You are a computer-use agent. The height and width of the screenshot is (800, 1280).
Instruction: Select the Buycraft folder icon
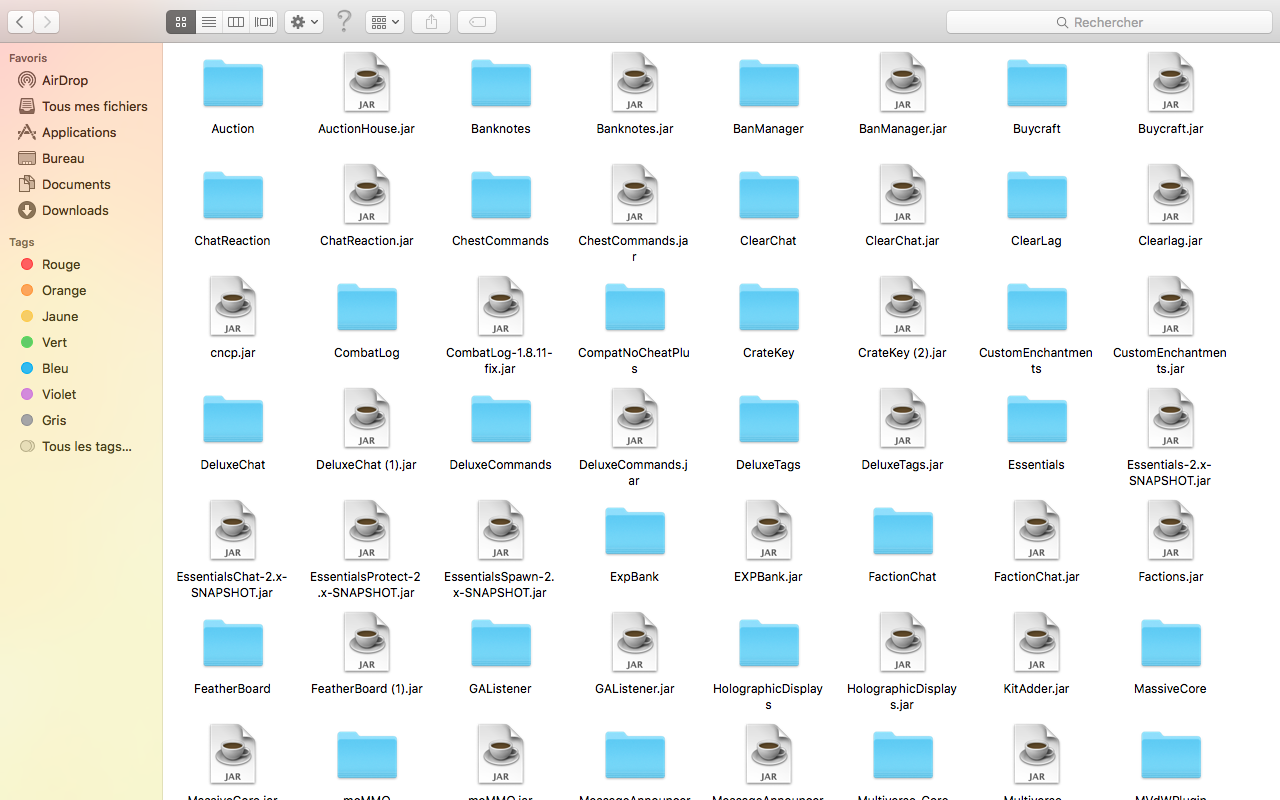(x=1037, y=83)
